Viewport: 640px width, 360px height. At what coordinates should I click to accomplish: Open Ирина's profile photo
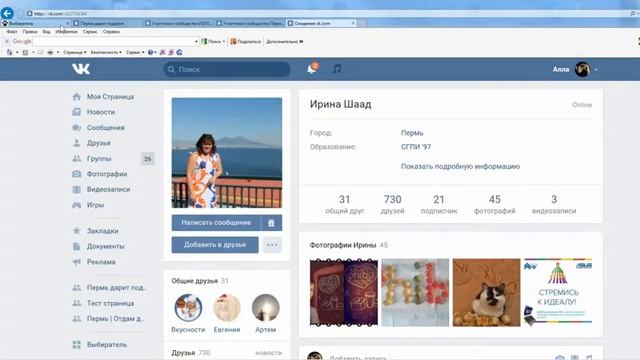click(227, 153)
